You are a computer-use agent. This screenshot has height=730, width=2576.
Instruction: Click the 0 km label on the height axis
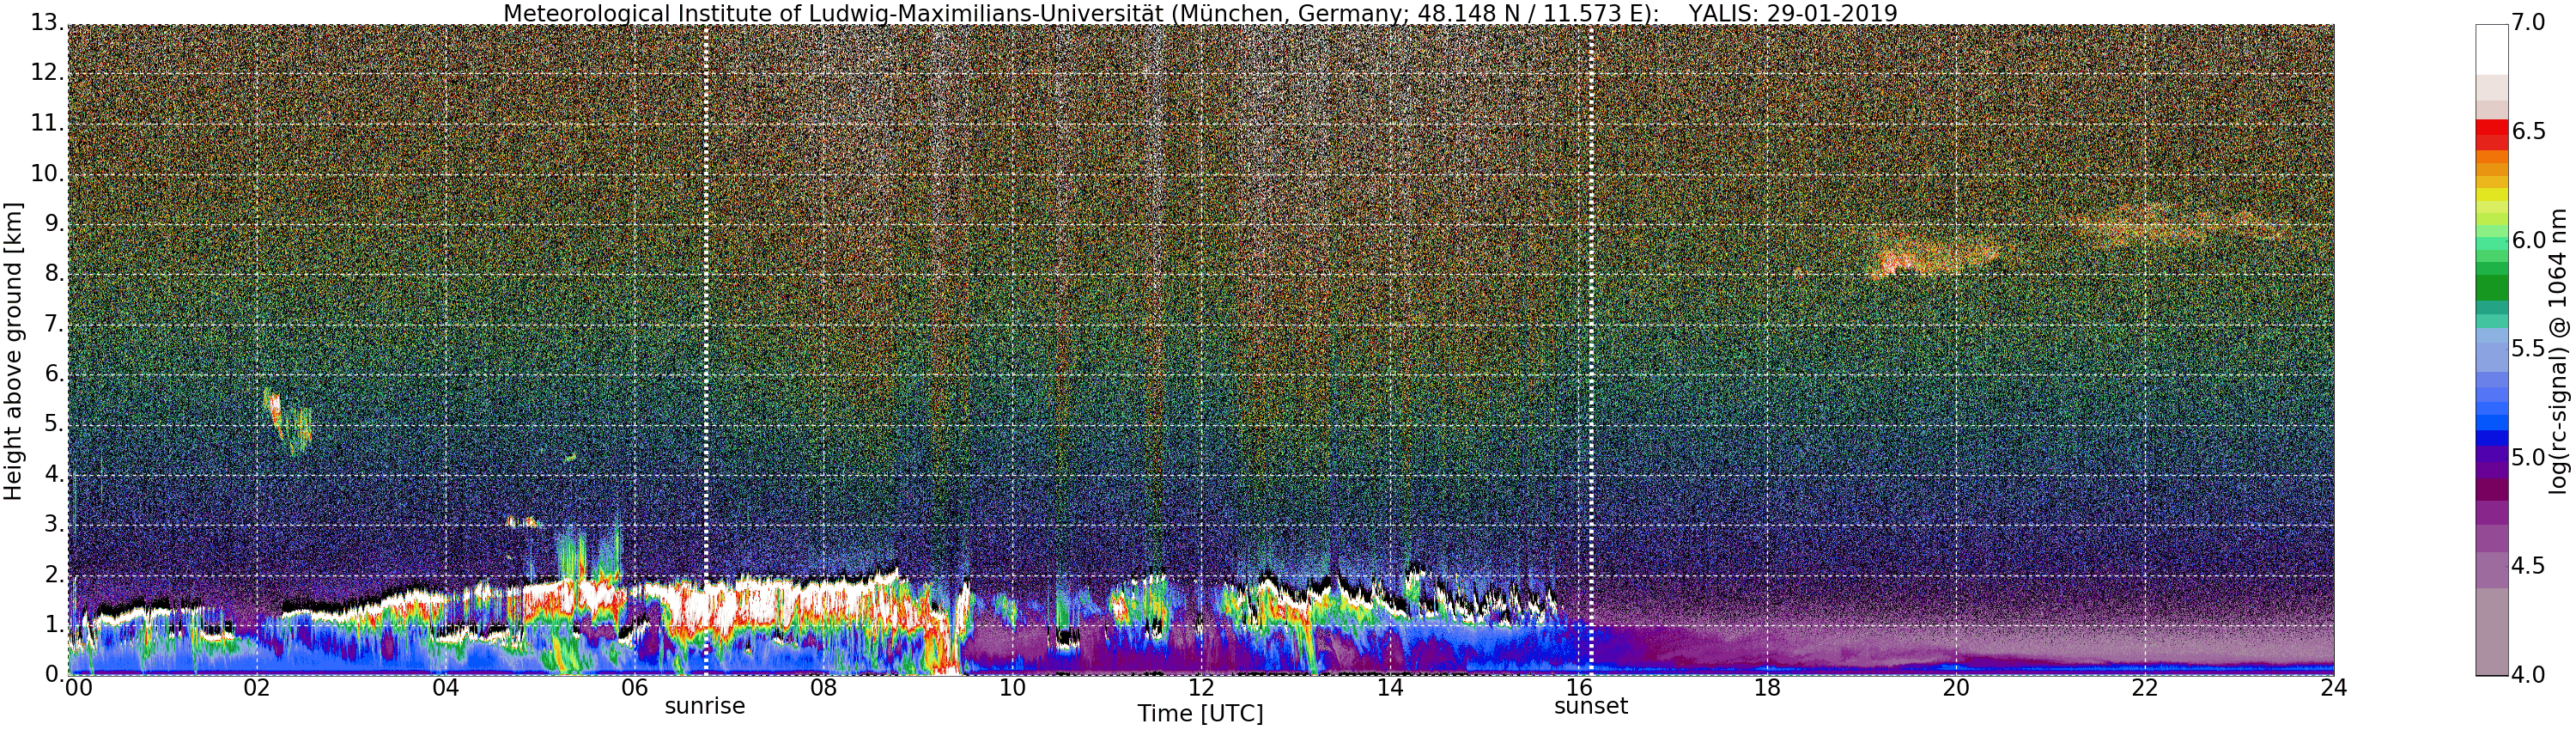[x=54, y=674]
